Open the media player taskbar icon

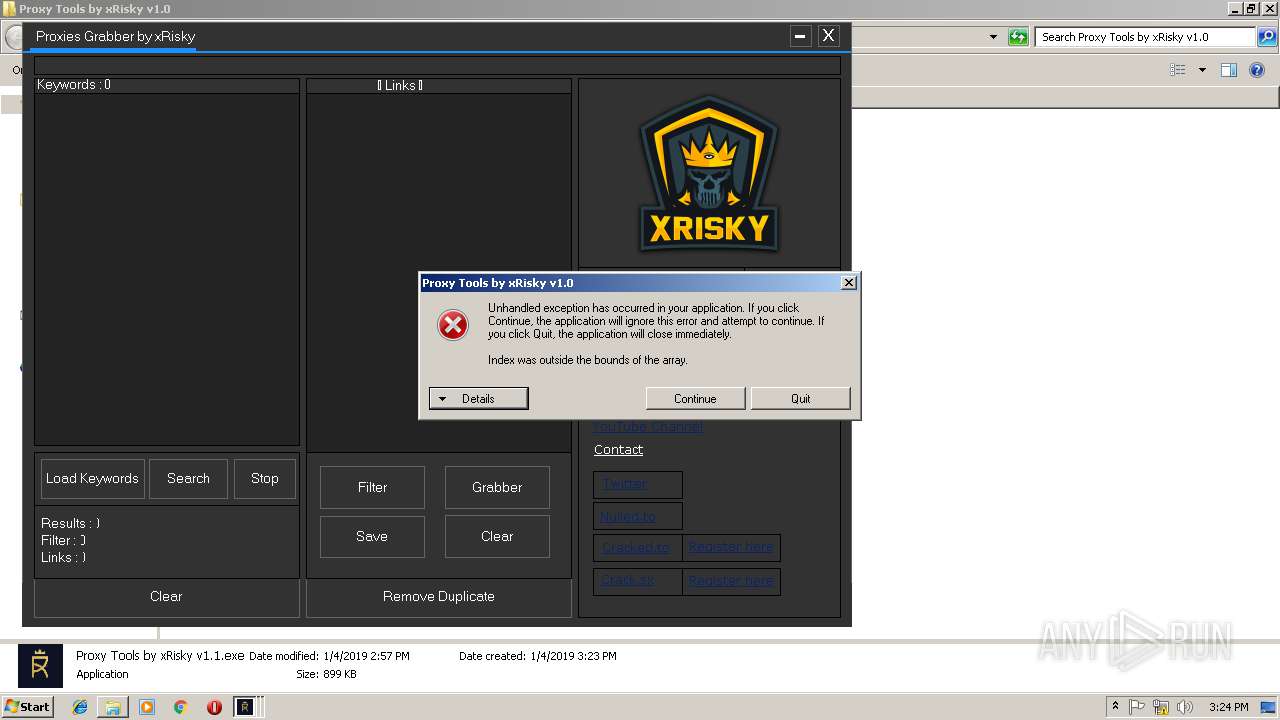pyautogui.click(x=147, y=707)
